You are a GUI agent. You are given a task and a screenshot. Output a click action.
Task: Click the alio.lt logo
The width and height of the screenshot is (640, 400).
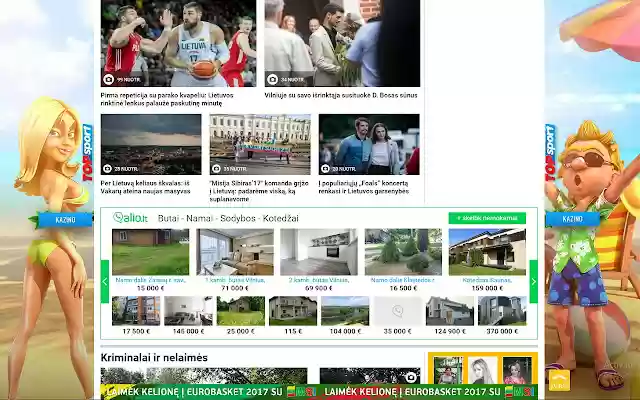click(x=131, y=218)
